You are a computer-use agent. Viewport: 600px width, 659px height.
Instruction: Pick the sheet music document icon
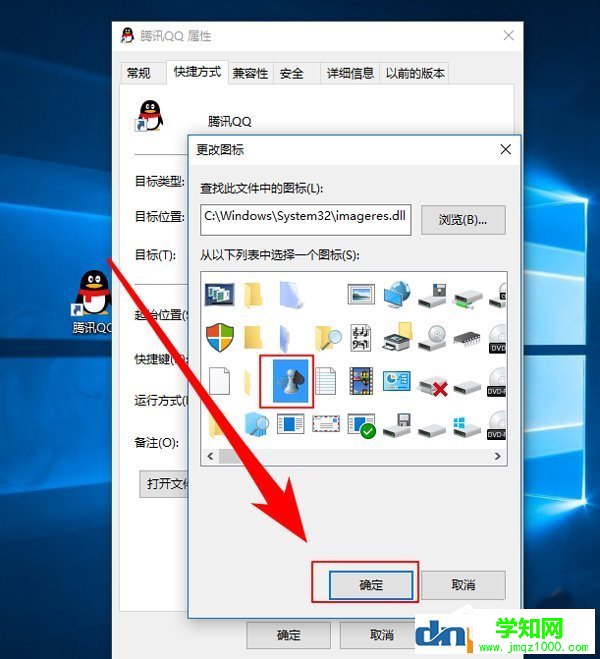click(x=361, y=337)
